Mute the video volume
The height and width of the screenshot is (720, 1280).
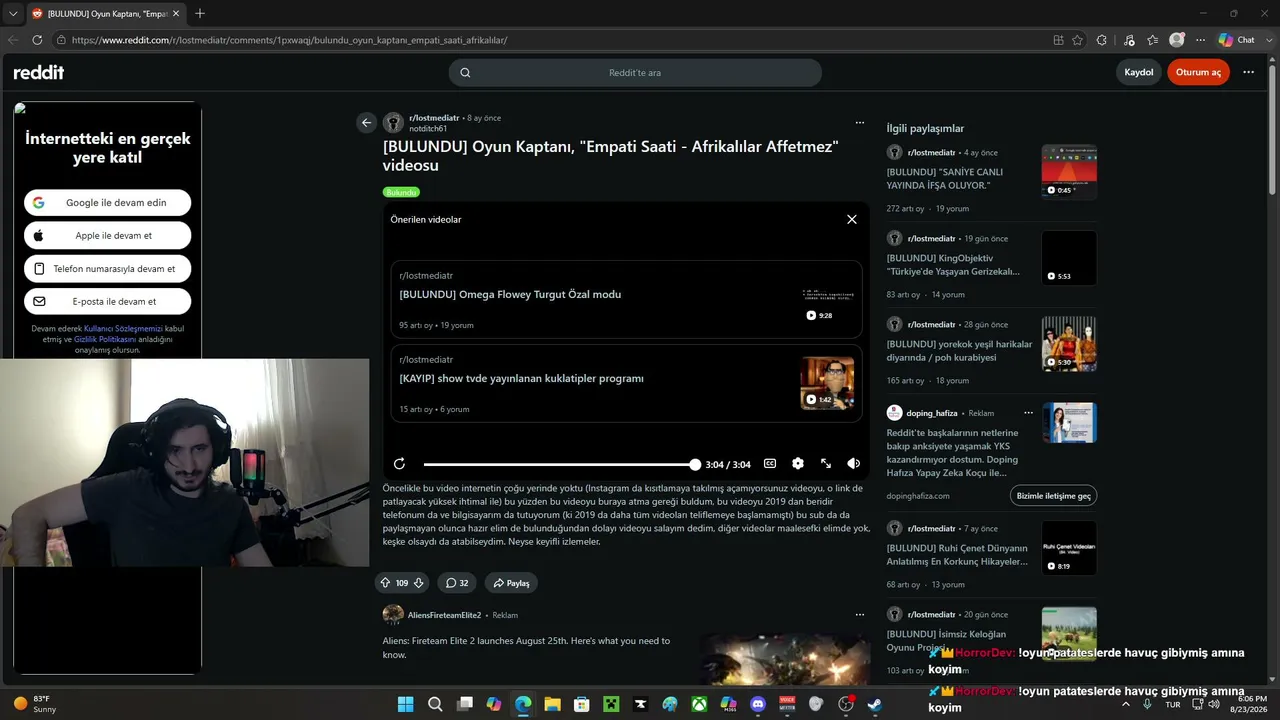click(853, 464)
